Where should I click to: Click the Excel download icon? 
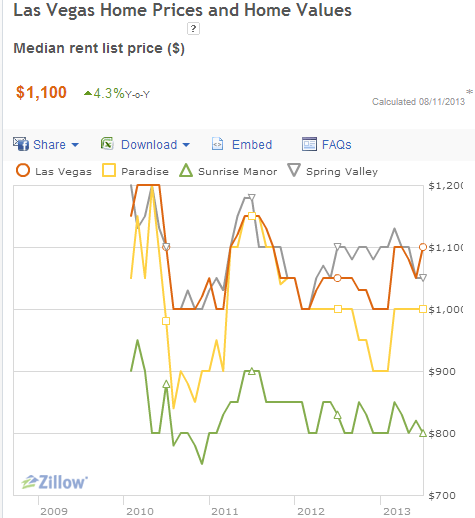tap(107, 144)
